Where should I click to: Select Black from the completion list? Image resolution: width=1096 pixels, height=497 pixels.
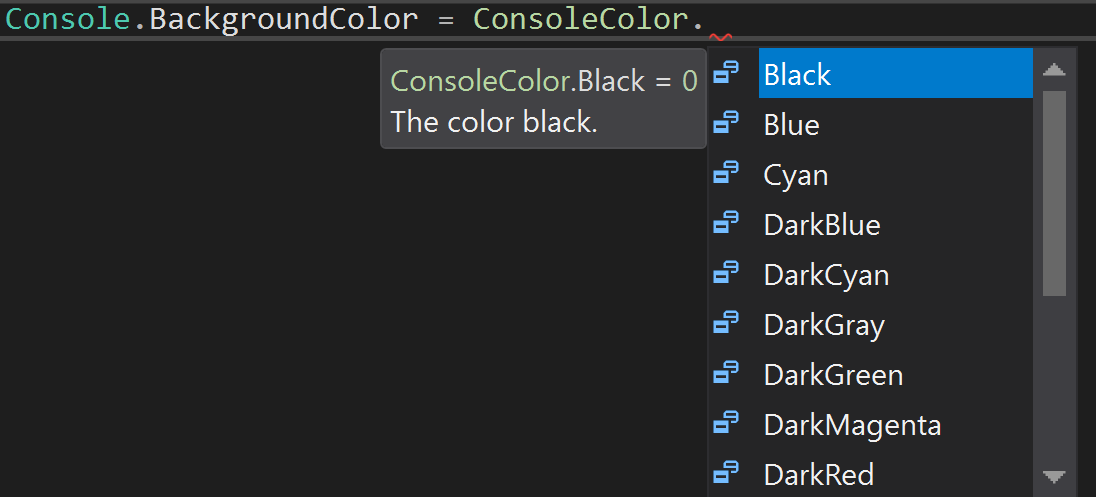[895, 73]
